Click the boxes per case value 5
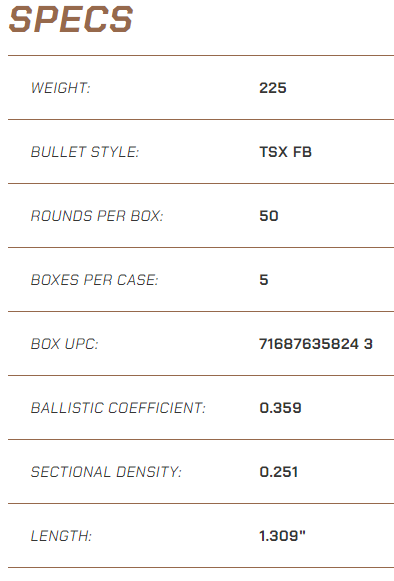The width and height of the screenshot is (394, 581). (264, 280)
